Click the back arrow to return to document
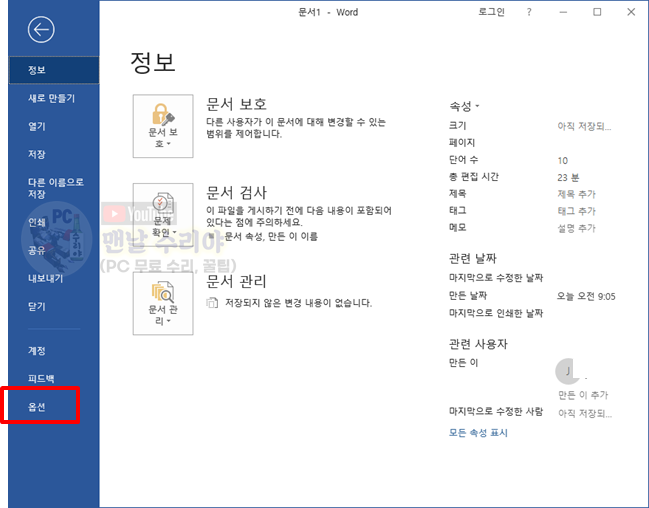Screen dimensions: 649x508 point(41,30)
